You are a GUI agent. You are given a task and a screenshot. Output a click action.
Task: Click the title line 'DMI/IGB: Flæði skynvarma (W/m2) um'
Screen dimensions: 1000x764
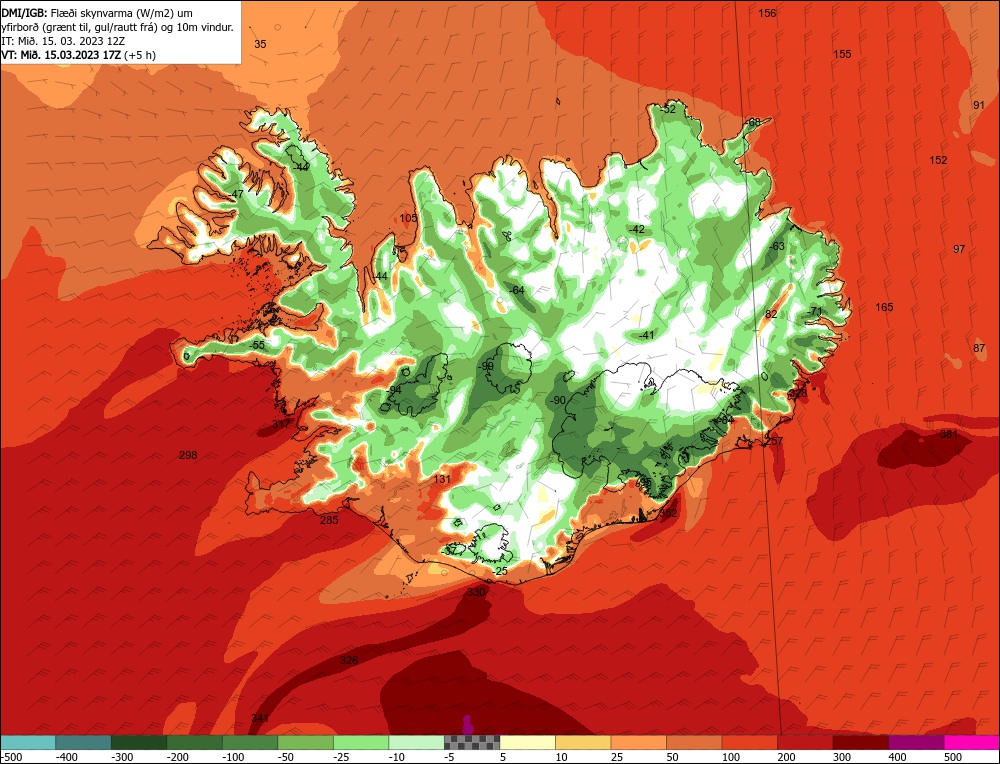click(98, 13)
